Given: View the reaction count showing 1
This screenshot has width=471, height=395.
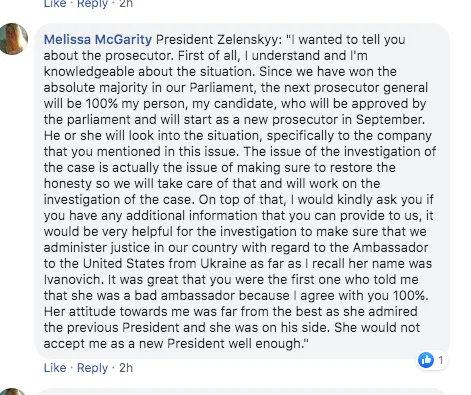Looking at the screenshot, I should 441,360.
